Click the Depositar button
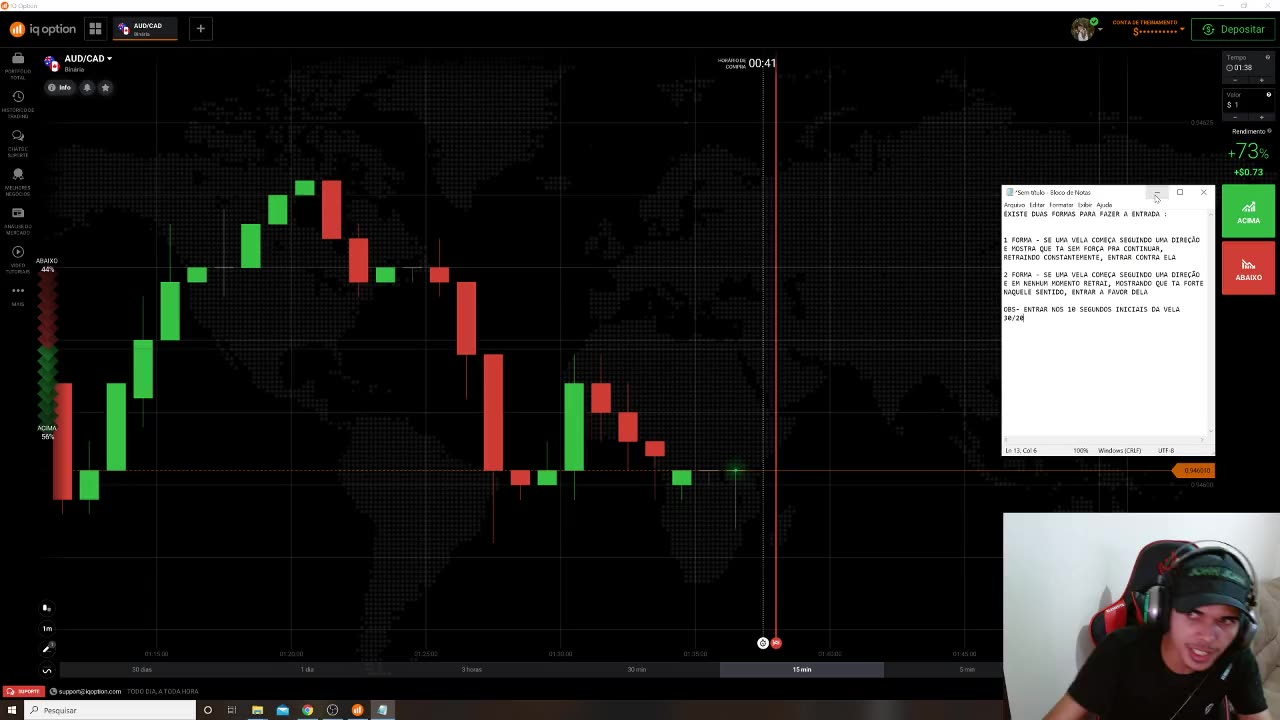The width and height of the screenshot is (1280, 720). click(x=1234, y=29)
